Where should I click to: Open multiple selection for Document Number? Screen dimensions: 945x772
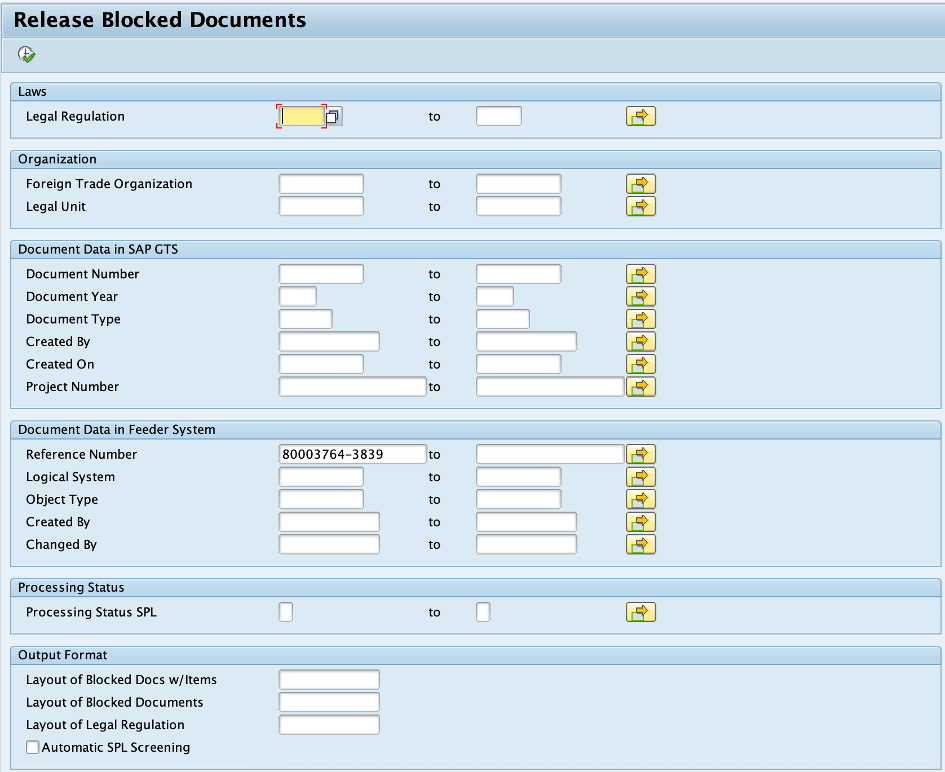pyautogui.click(x=641, y=274)
